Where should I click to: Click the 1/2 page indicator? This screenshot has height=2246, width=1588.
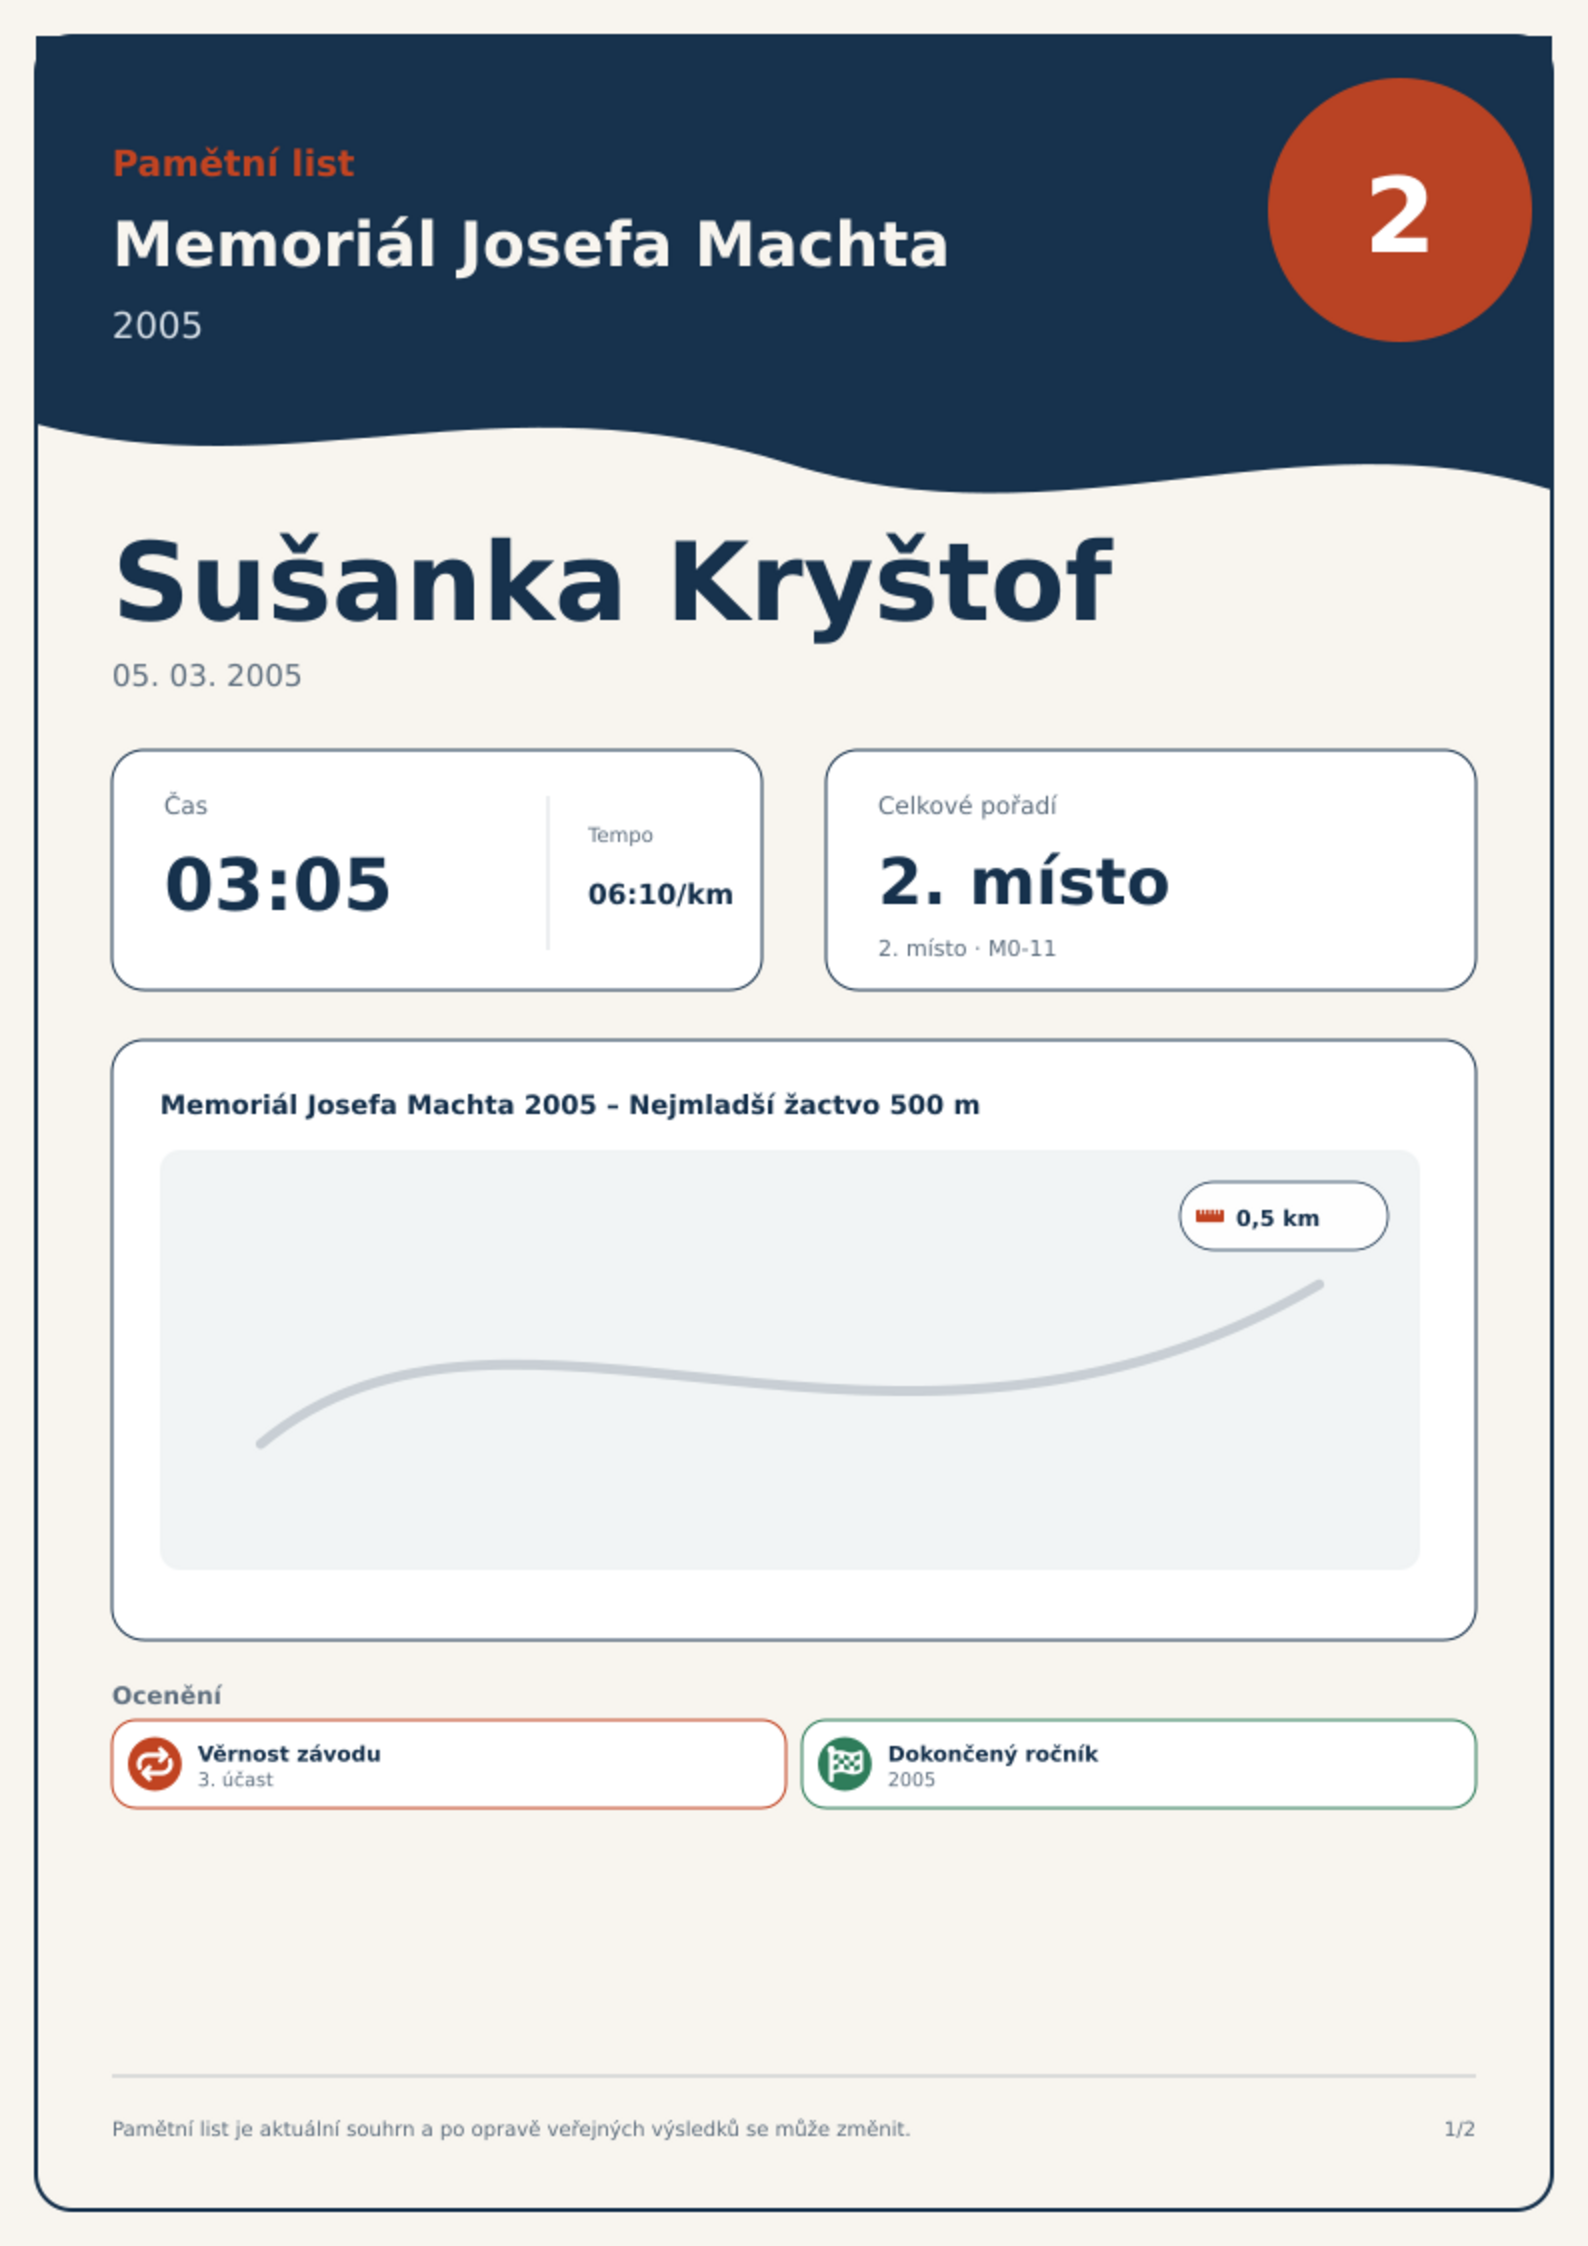(1459, 2129)
